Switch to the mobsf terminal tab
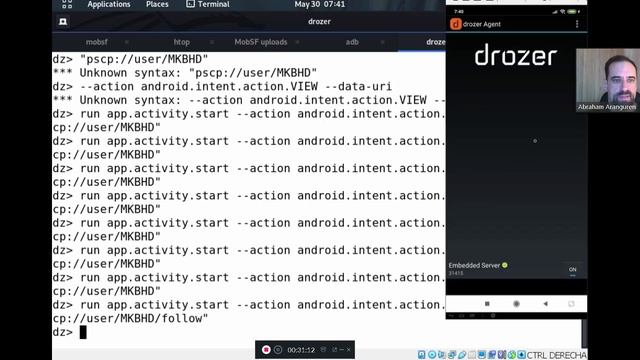This screenshot has width=640, height=360. [97, 42]
